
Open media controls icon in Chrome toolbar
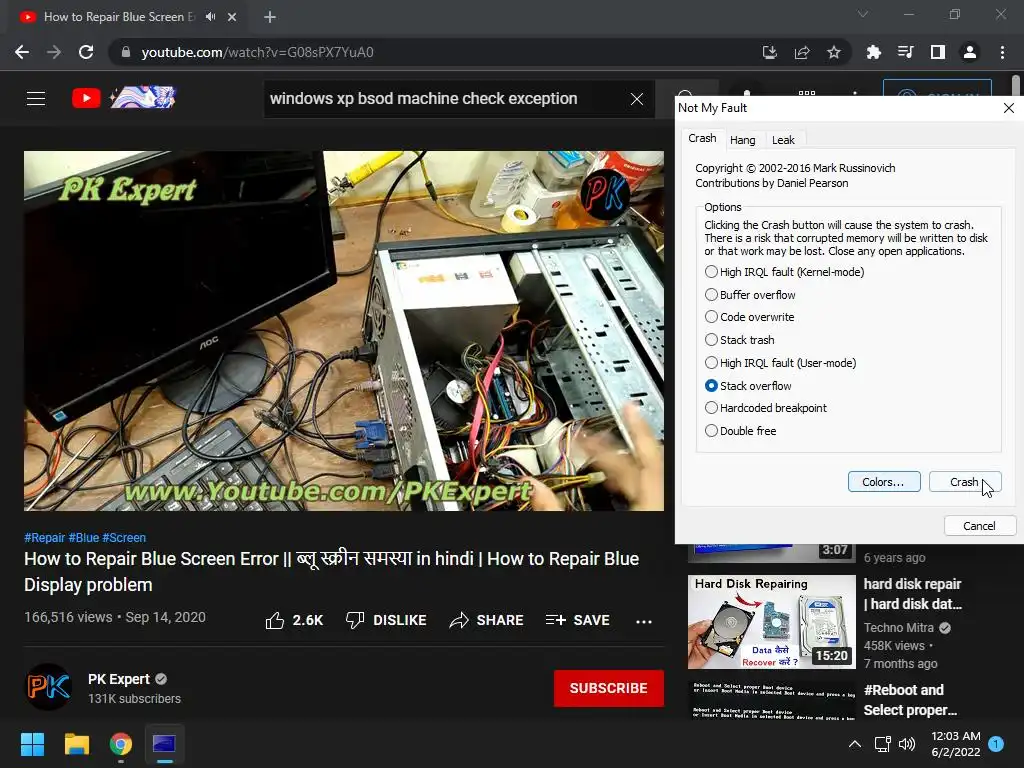click(906, 52)
